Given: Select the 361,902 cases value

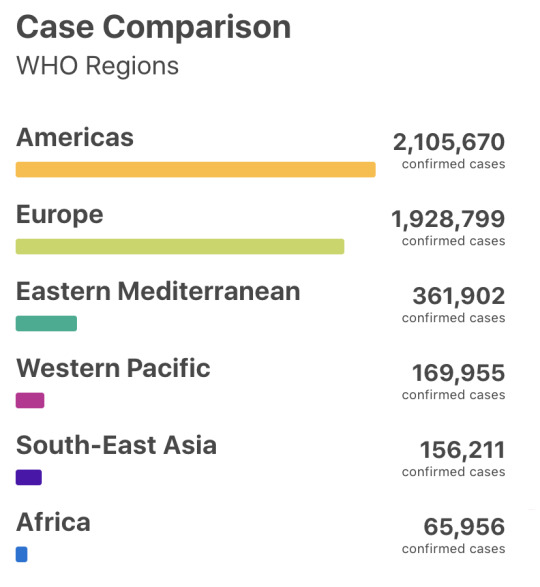Looking at the screenshot, I should tap(459, 296).
